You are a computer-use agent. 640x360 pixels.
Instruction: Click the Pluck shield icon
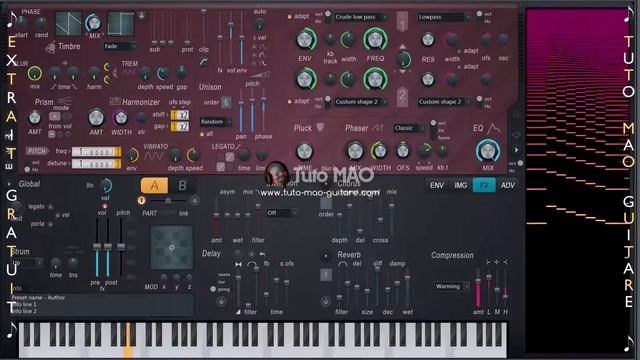(320, 127)
